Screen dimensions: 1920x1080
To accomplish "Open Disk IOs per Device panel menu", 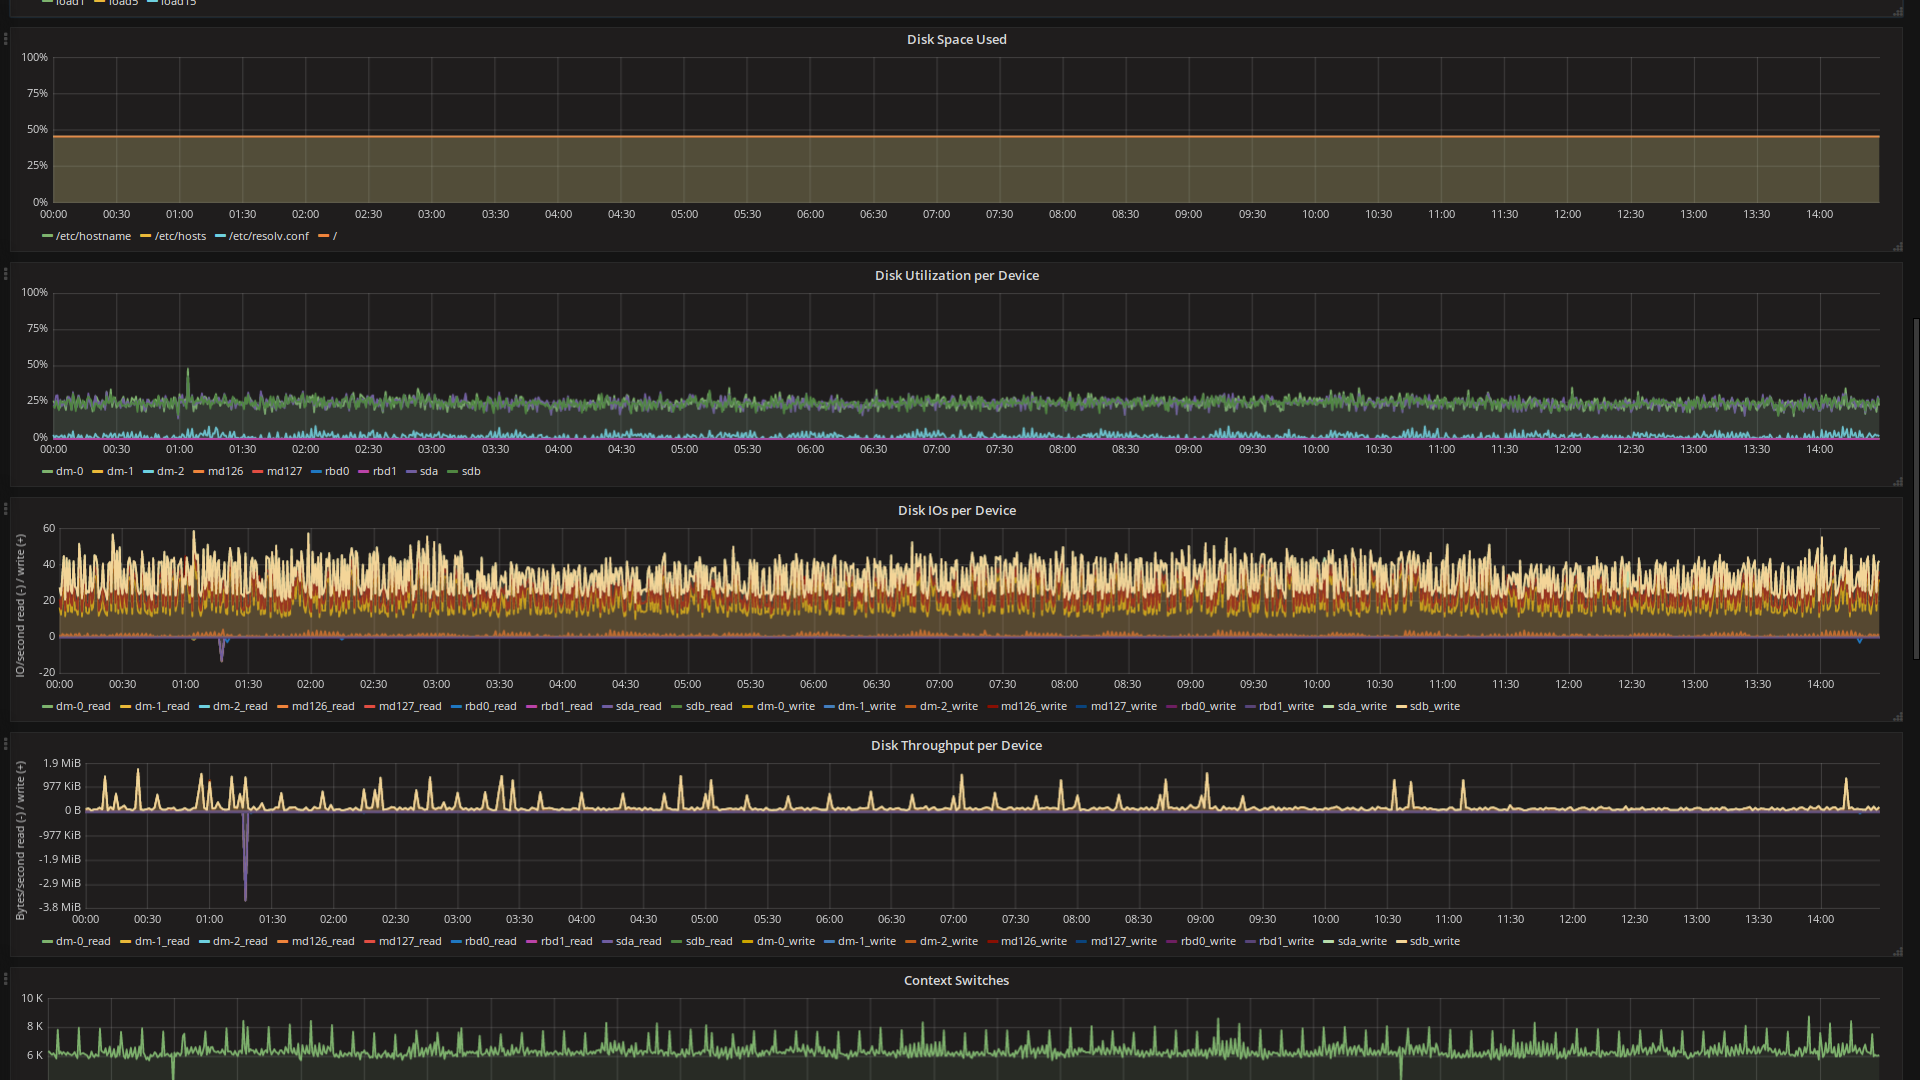I will [956, 510].
